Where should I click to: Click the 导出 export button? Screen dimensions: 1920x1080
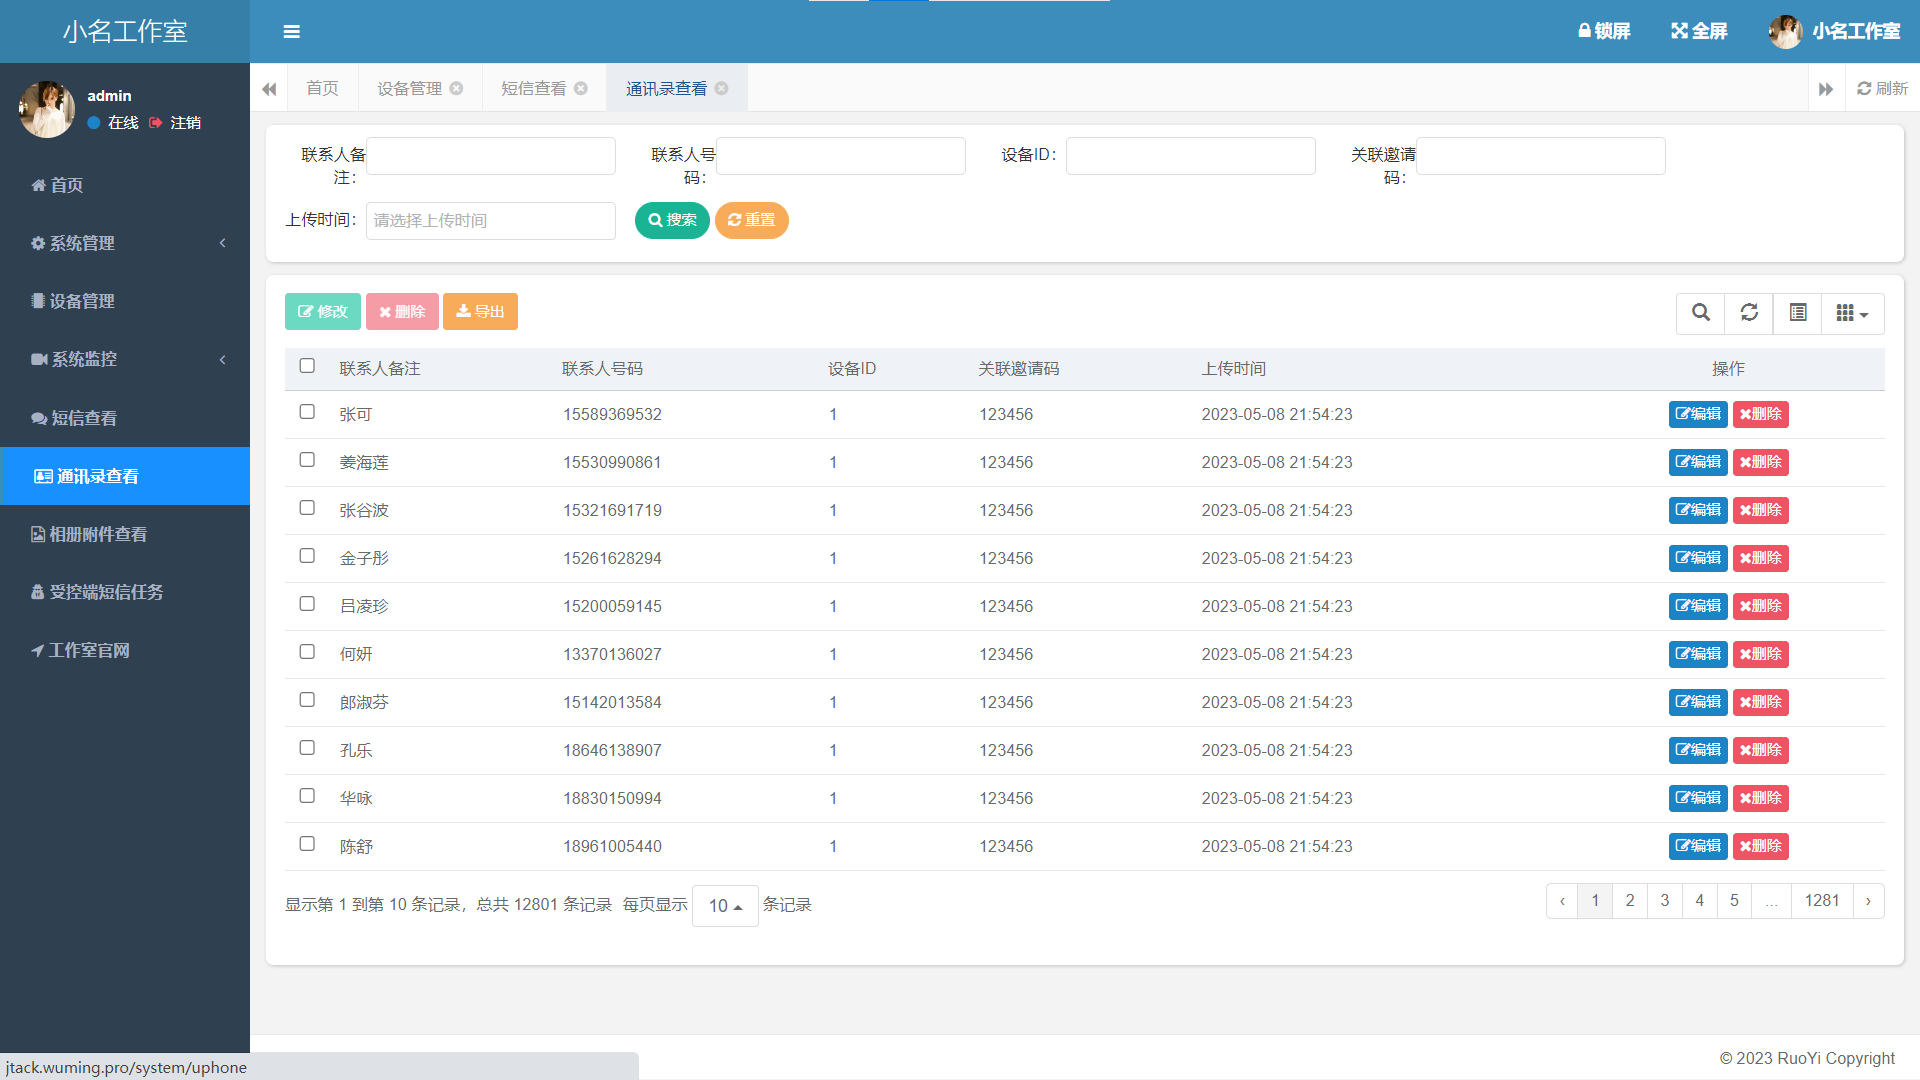[x=480, y=311]
